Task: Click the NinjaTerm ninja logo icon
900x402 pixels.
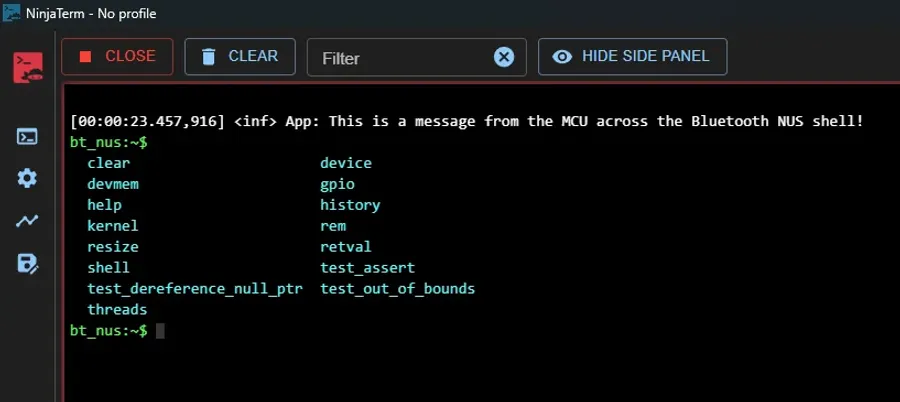Action: click(27, 67)
